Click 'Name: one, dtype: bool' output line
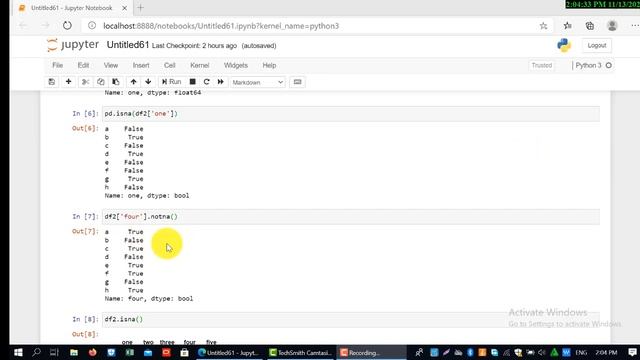Viewport: 640px width, 360px height. pyautogui.click(x=147, y=196)
